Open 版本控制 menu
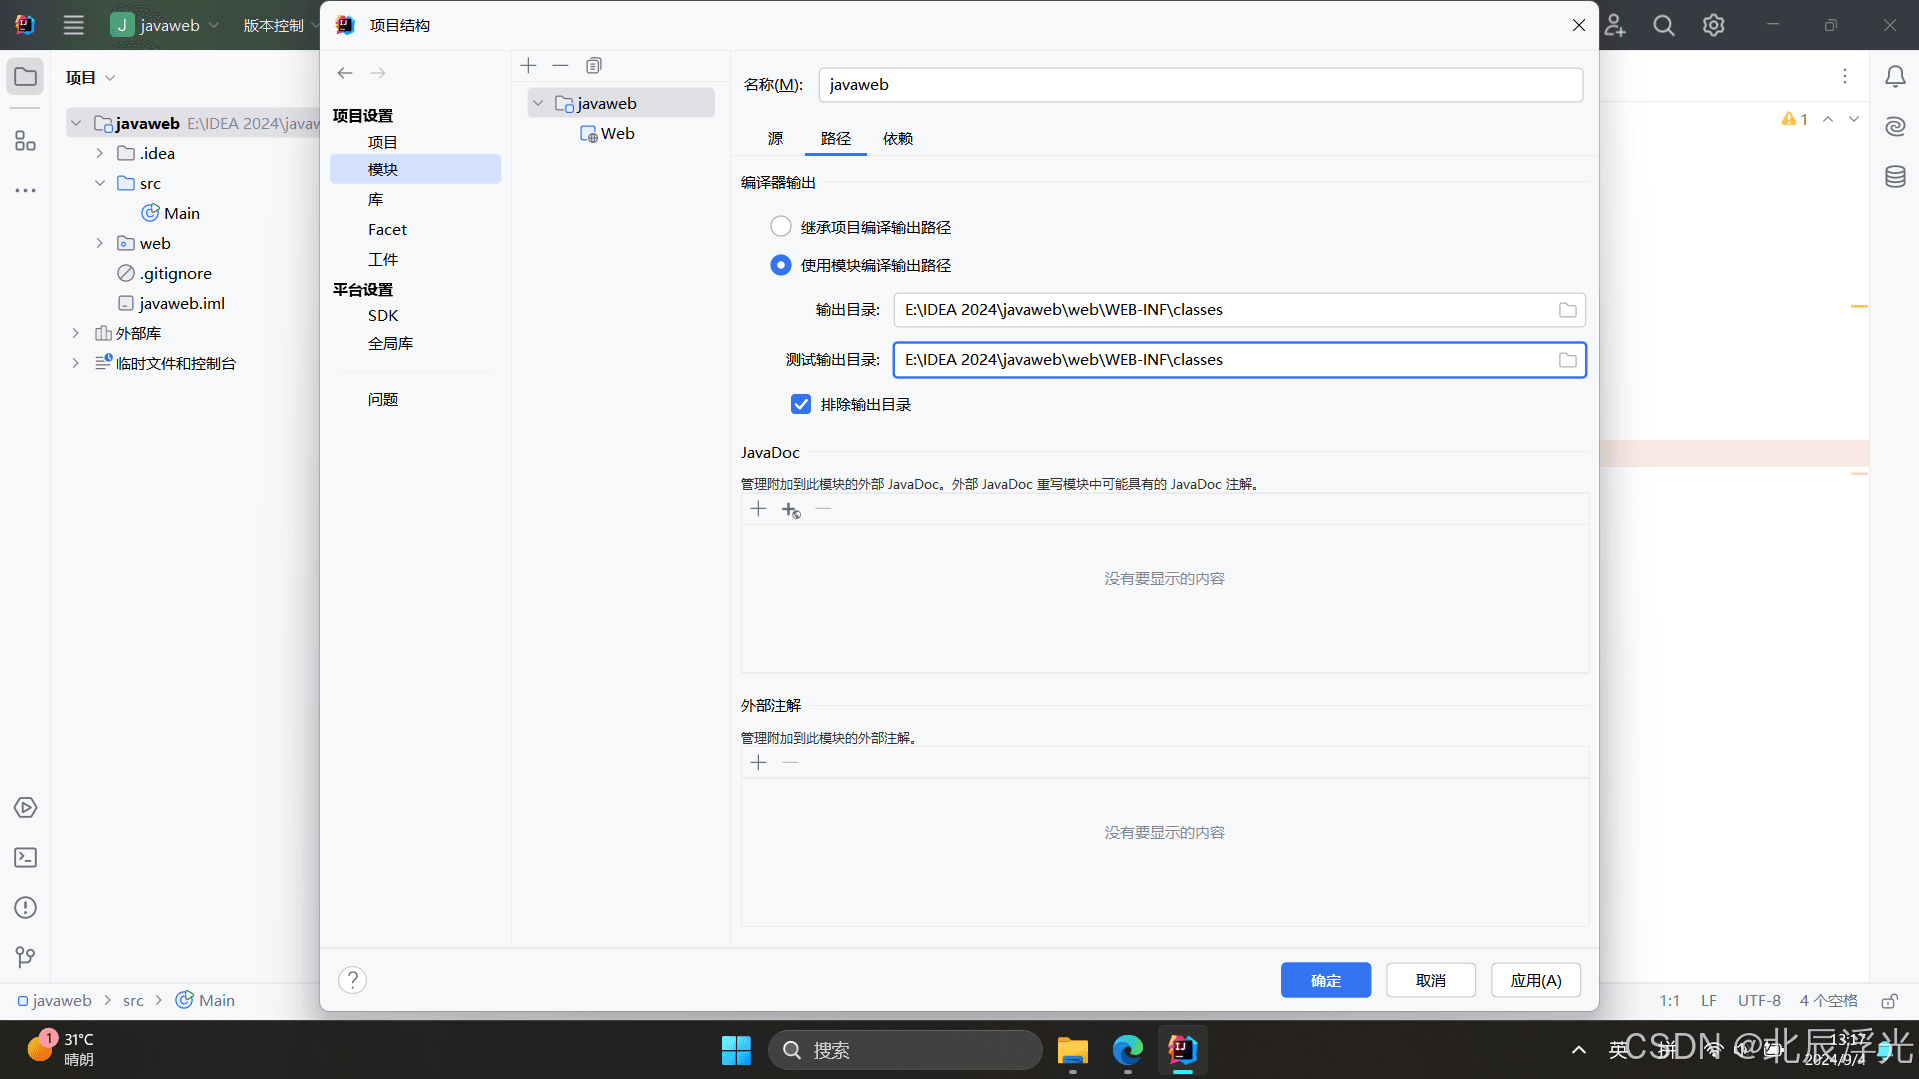 279,25
